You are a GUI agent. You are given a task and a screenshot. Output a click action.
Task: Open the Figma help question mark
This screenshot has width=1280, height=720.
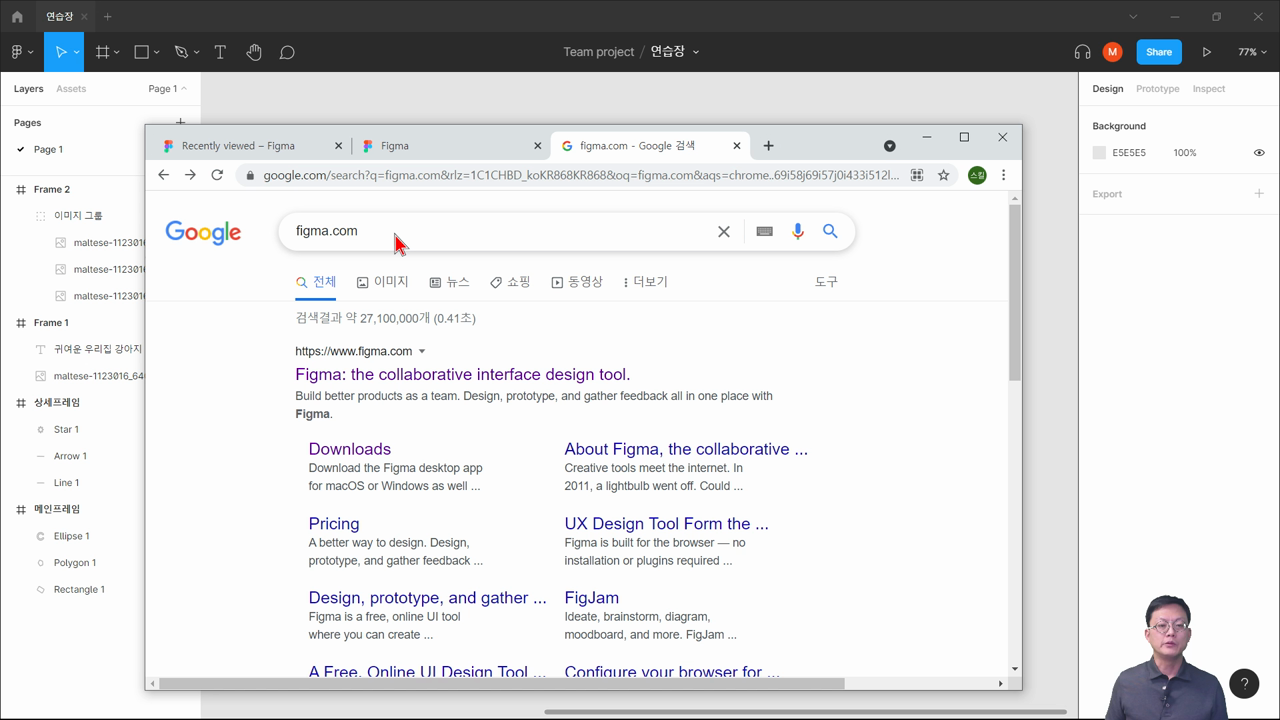pos(1244,684)
